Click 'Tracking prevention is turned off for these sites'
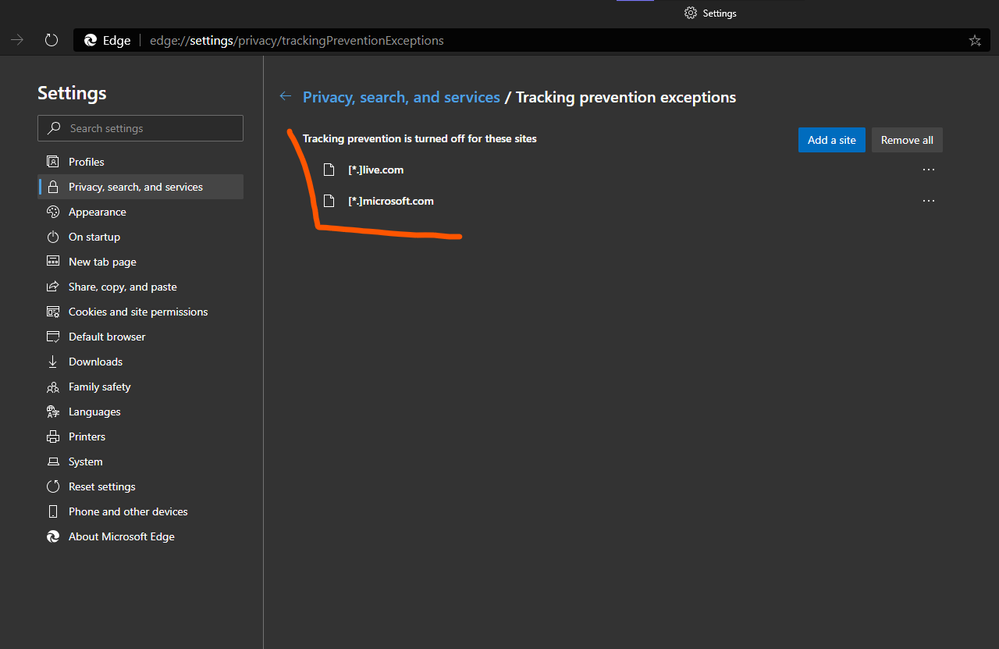The height and width of the screenshot is (649, 999). click(x=419, y=138)
